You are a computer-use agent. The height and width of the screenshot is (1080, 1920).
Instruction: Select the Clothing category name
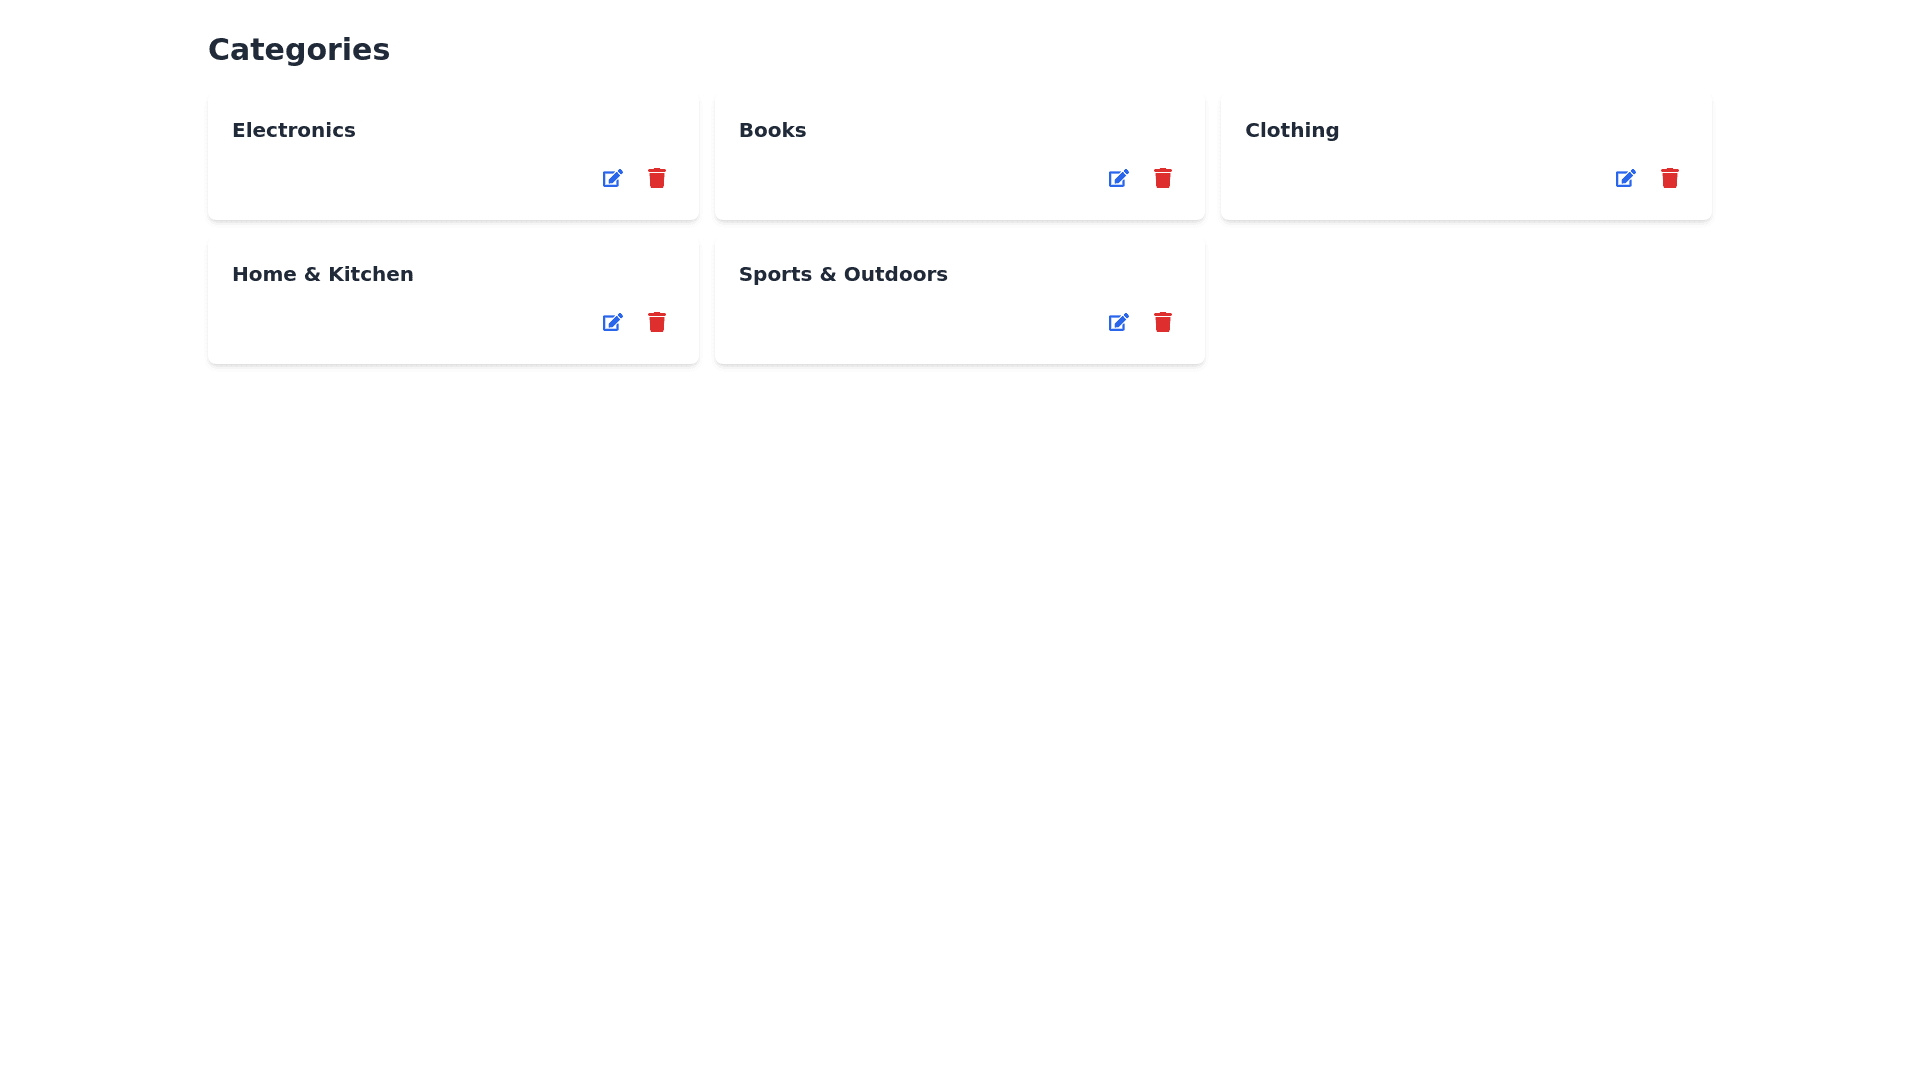click(1291, 130)
